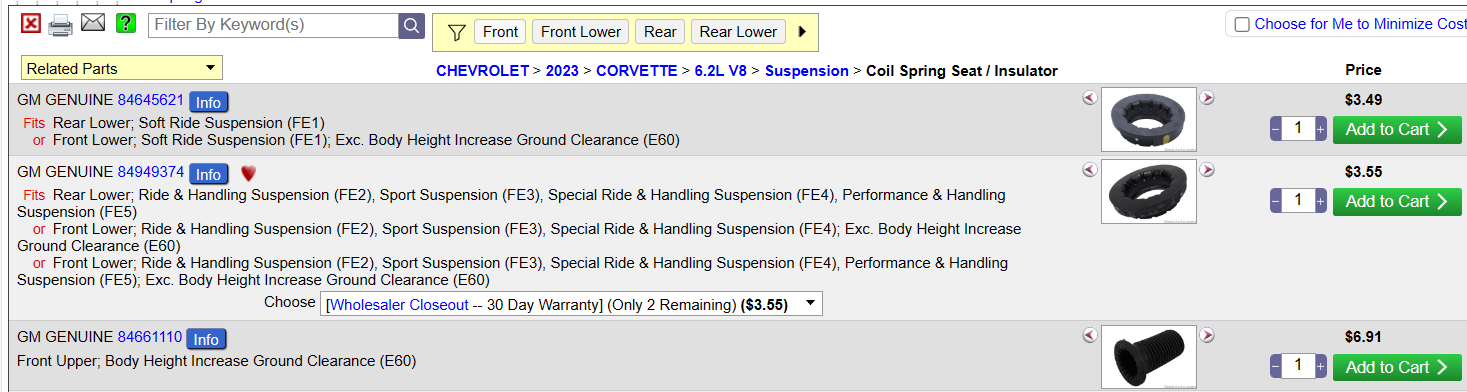Open the green question mark help icon

pyautogui.click(x=125, y=24)
